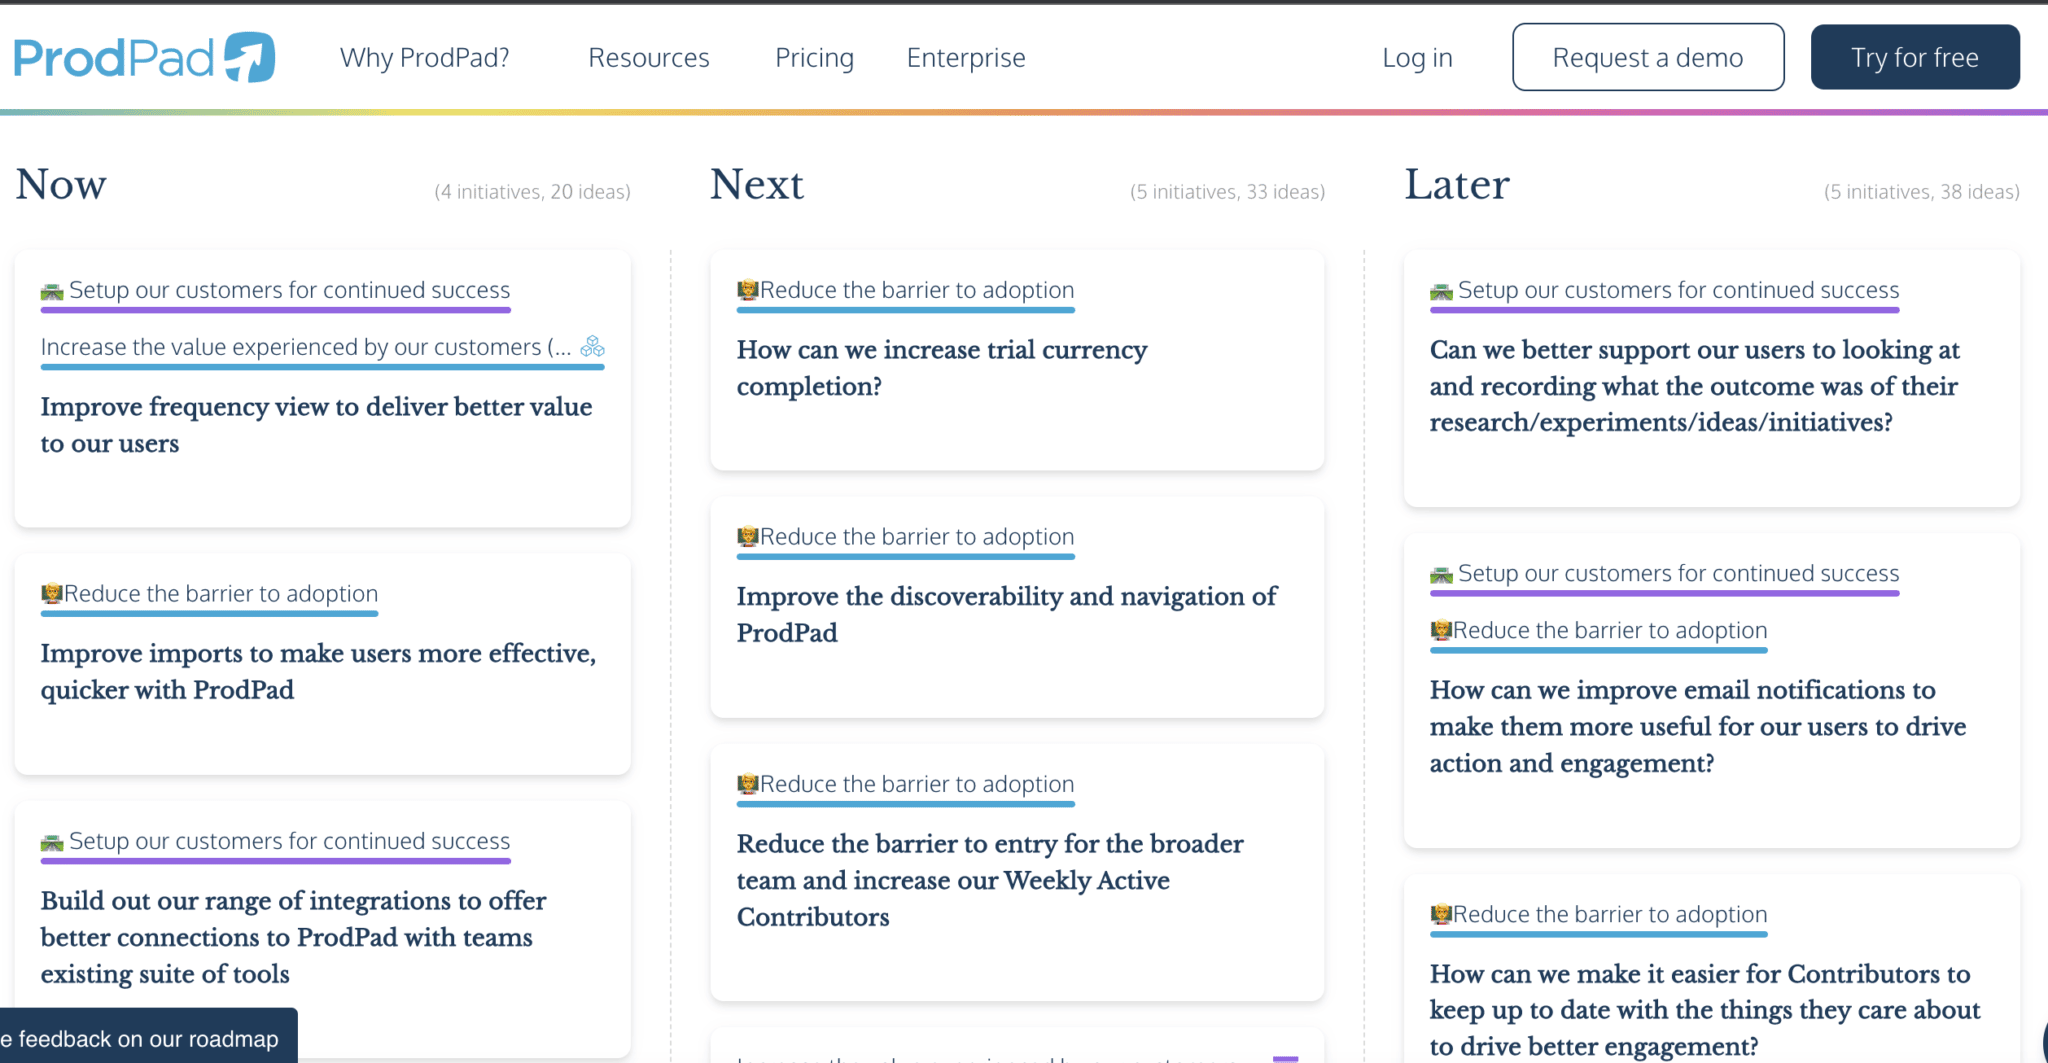Expand the initiative count next to the Next column
Viewport: 2048px width, 1063px height.
1227,191
